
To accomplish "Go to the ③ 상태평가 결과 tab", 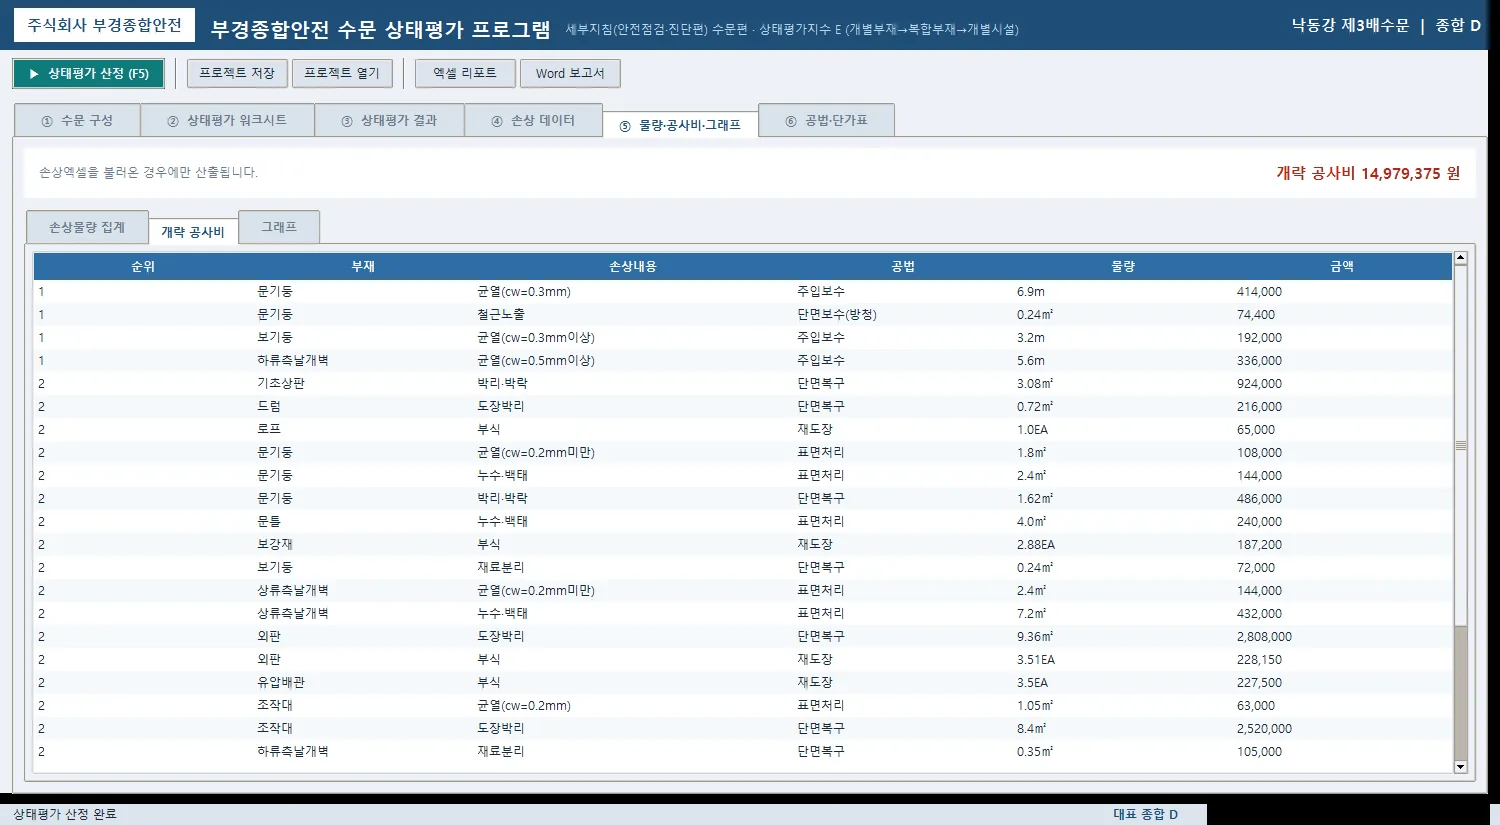I will pyautogui.click(x=389, y=120).
